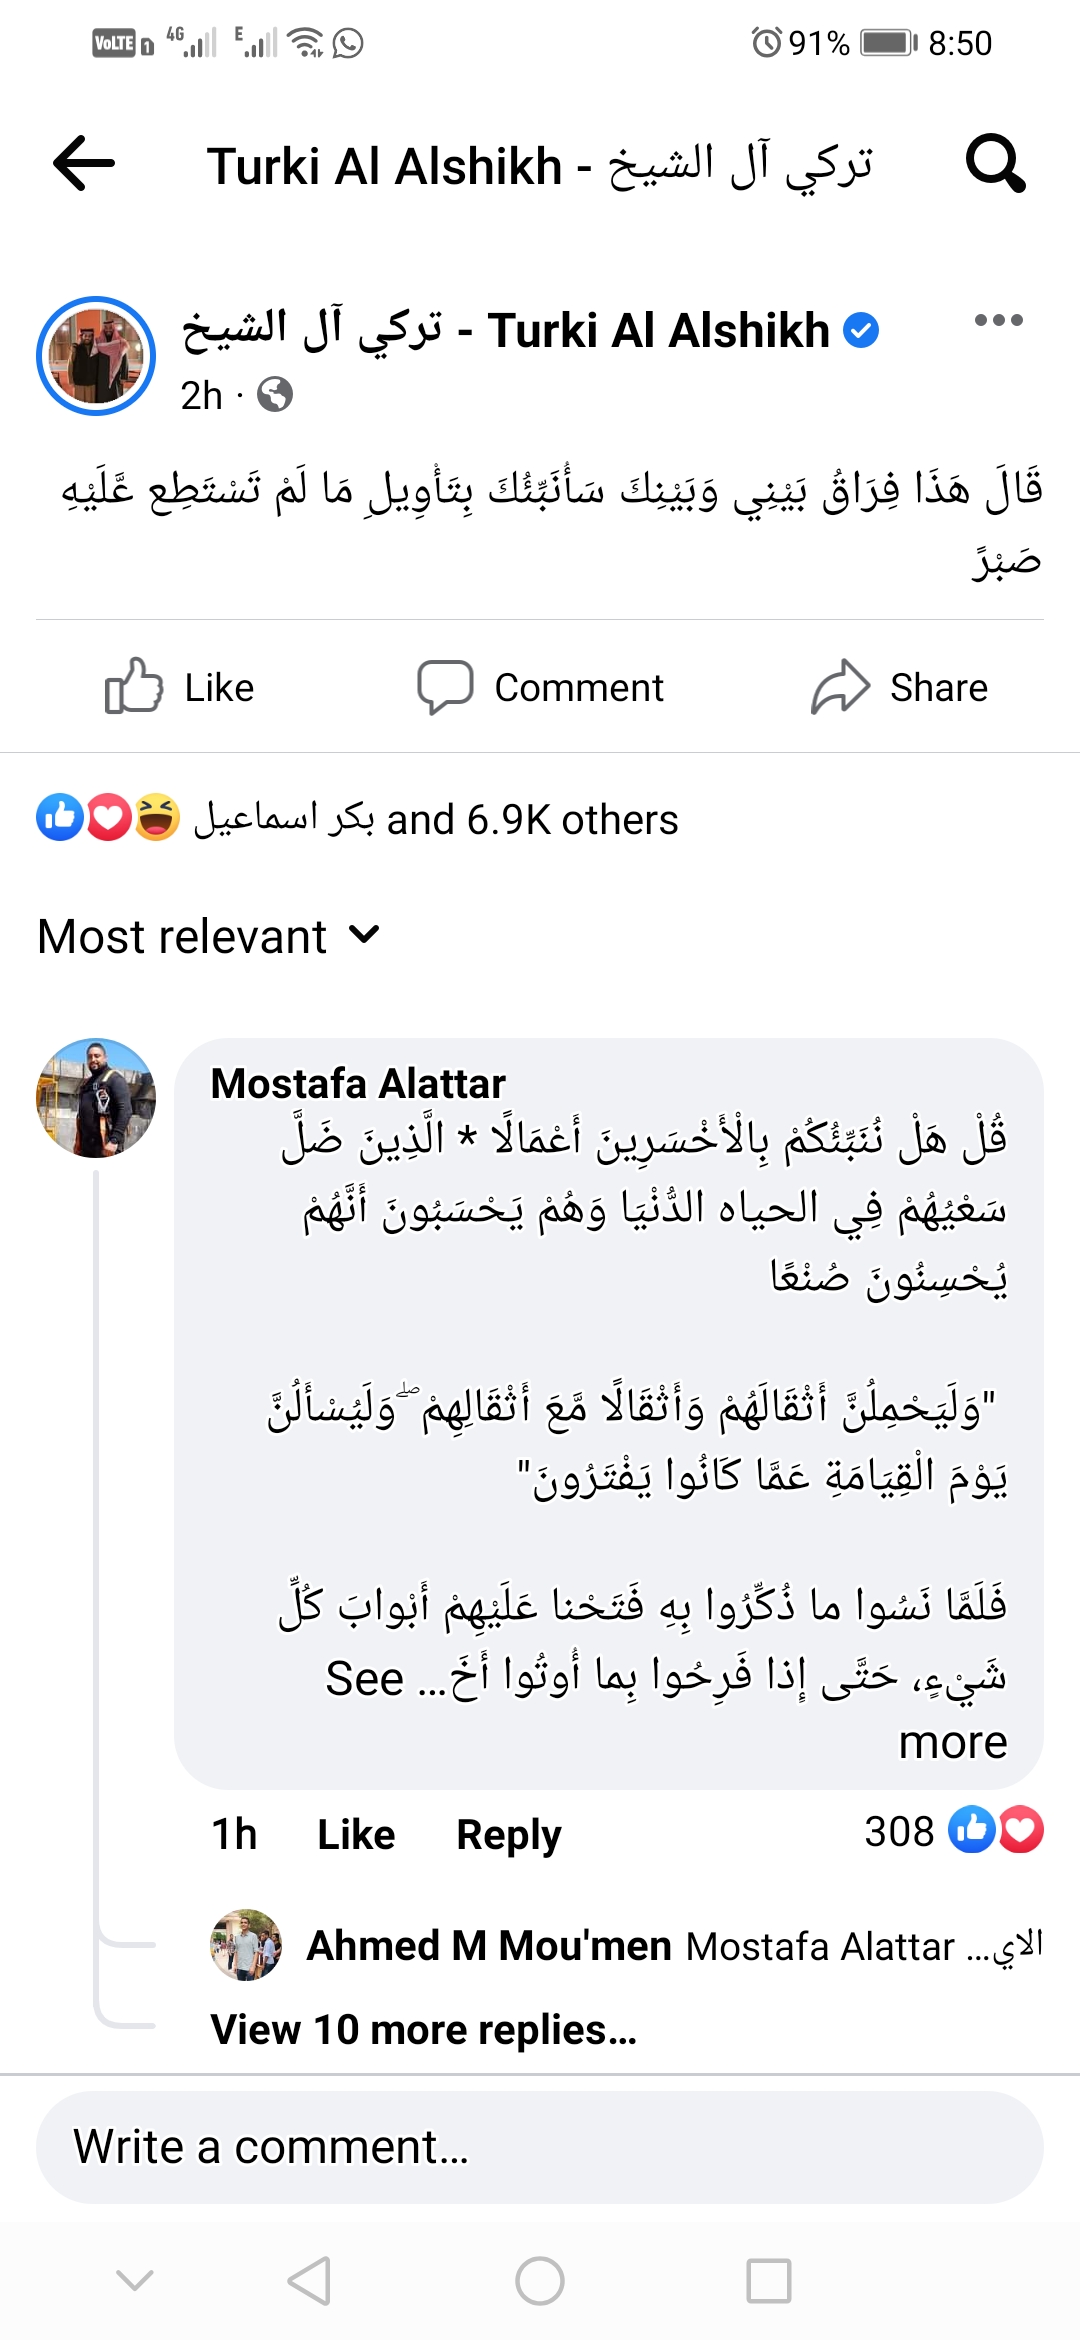Screen dimensions: 1080x2340
Task: Tap the public globe privacy icon
Action: pyautogui.click(x=275, y=395)
